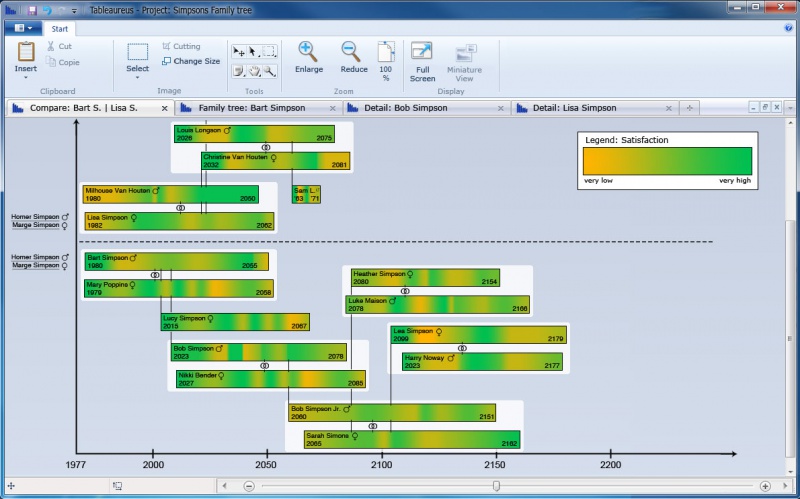This screenshot has width=800, height=499.
Task: Cut the selection with the scissors icon
Action: 59,46
